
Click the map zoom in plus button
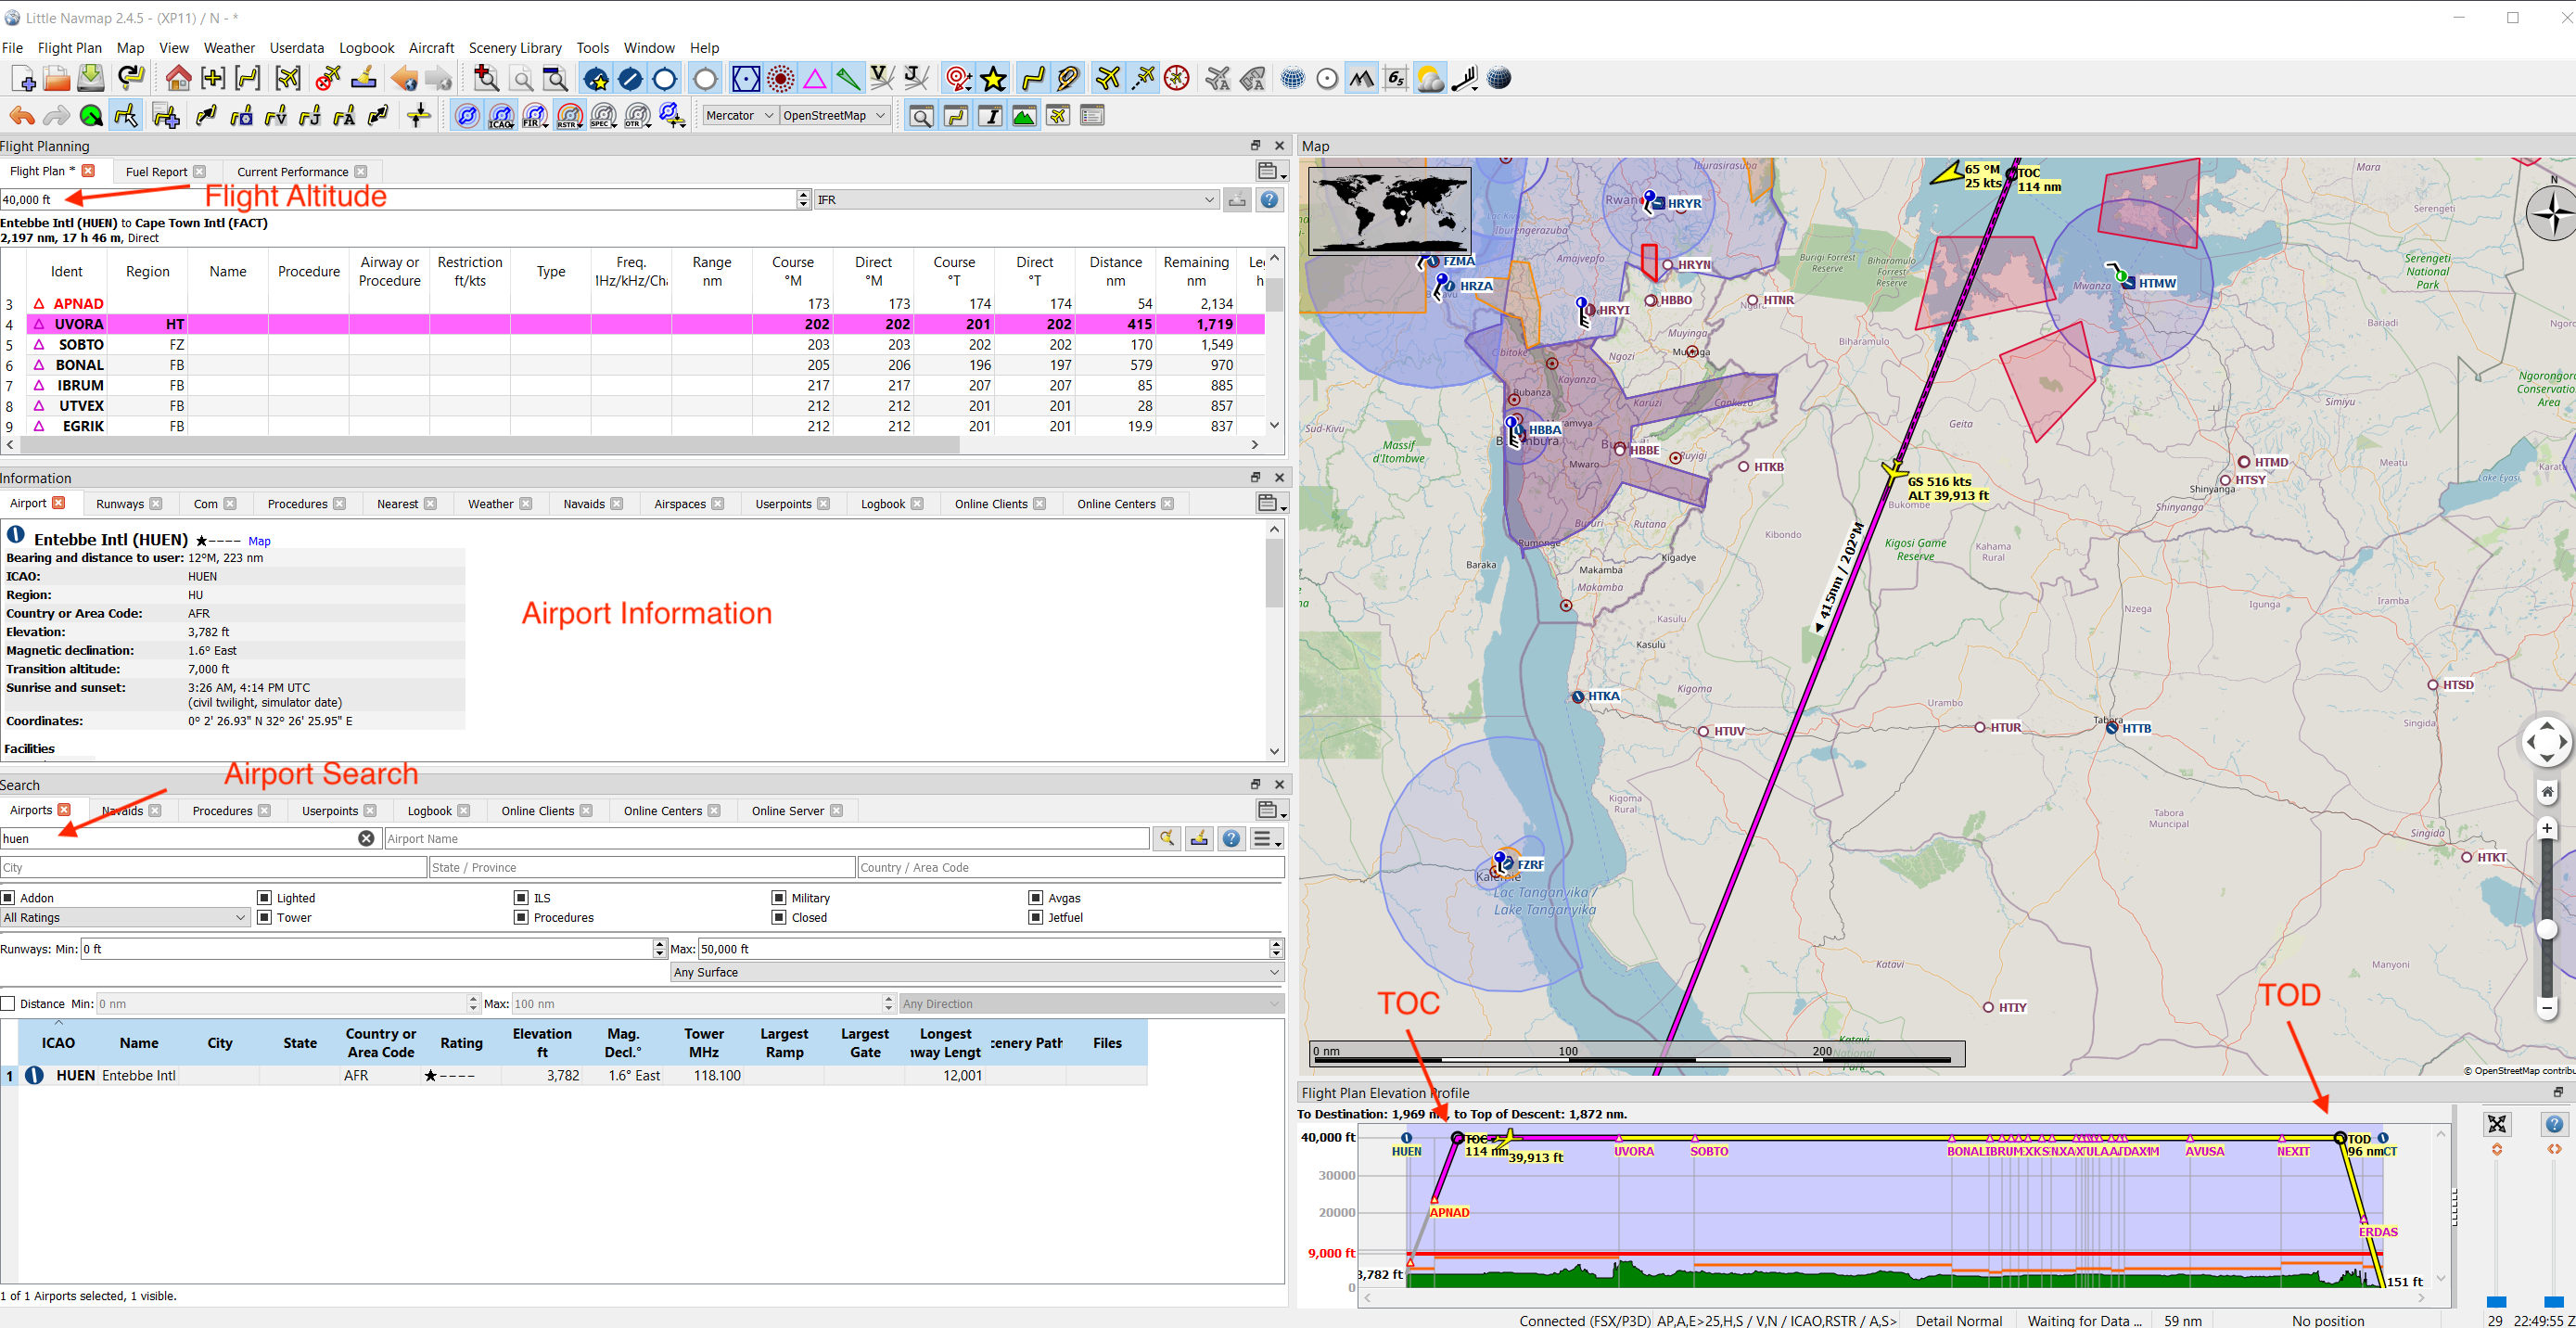pos(2547,828)
